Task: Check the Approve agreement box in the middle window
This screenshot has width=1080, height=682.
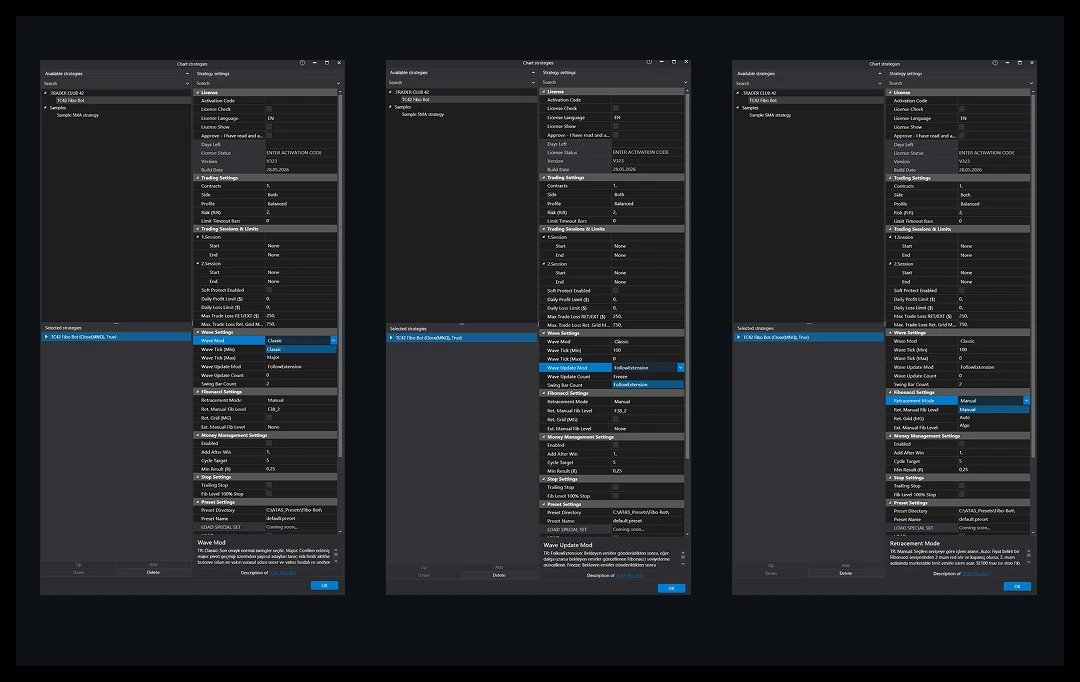Action: click(616, 135)
